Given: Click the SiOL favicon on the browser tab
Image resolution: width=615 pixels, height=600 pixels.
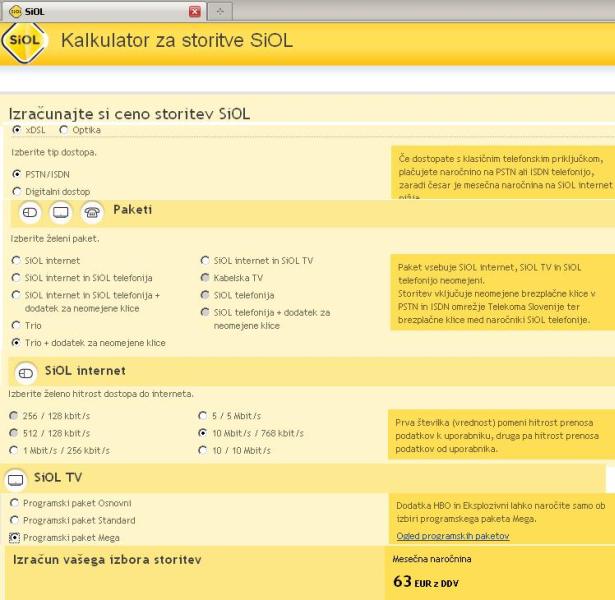Looking at the screenshot, I should pos(15,11).
